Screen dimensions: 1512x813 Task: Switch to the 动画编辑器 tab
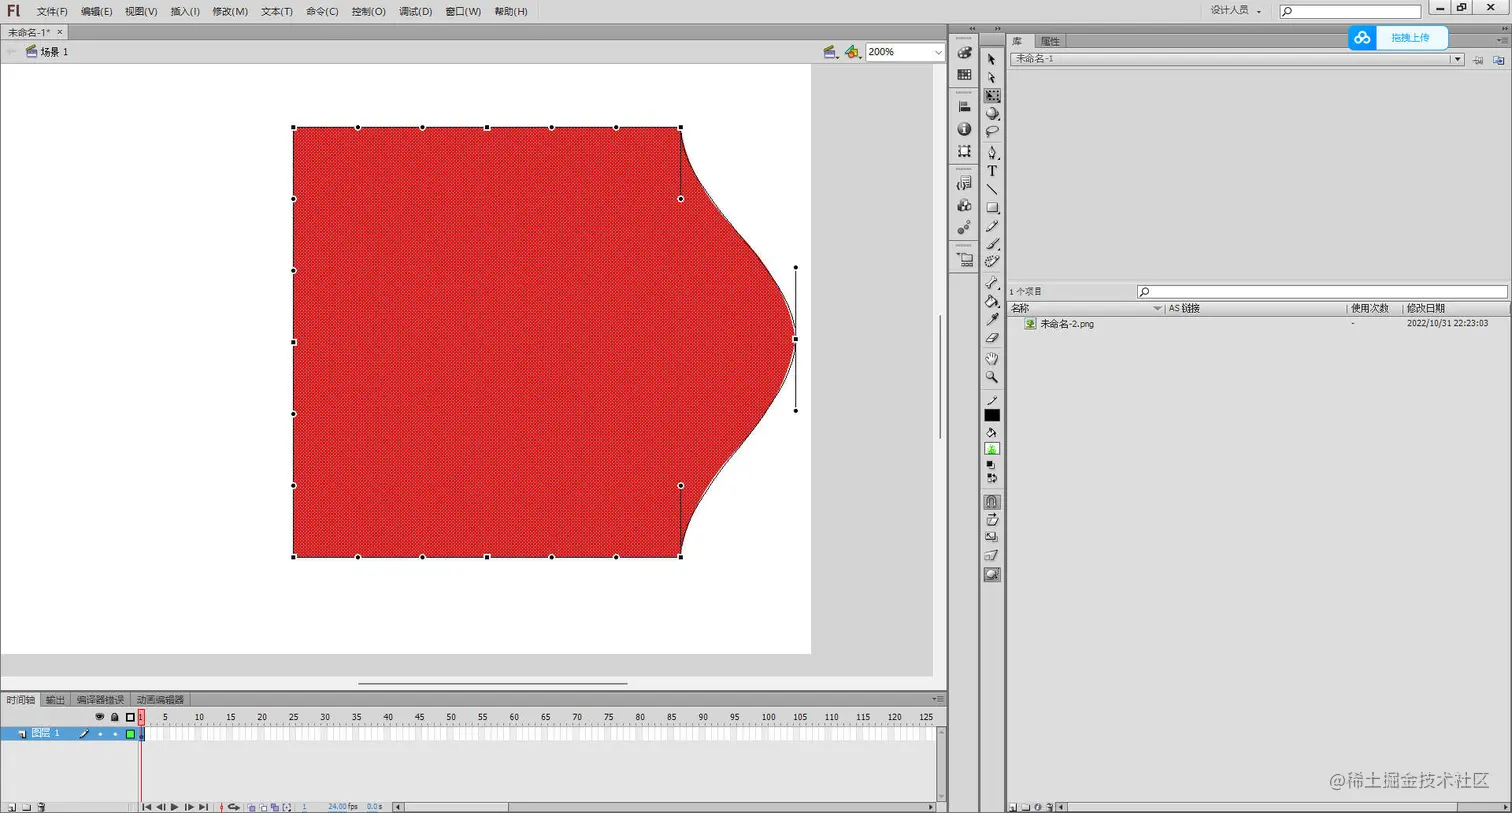click(160, 699)
